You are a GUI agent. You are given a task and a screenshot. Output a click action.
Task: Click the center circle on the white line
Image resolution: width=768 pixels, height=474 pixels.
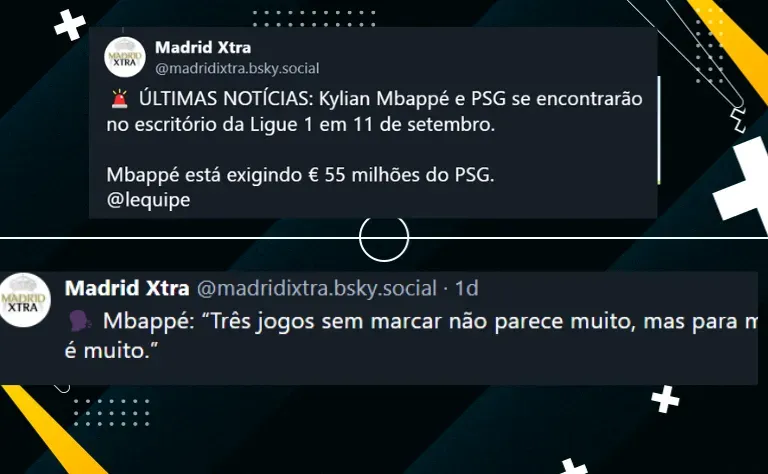click(x=384, y=237)
